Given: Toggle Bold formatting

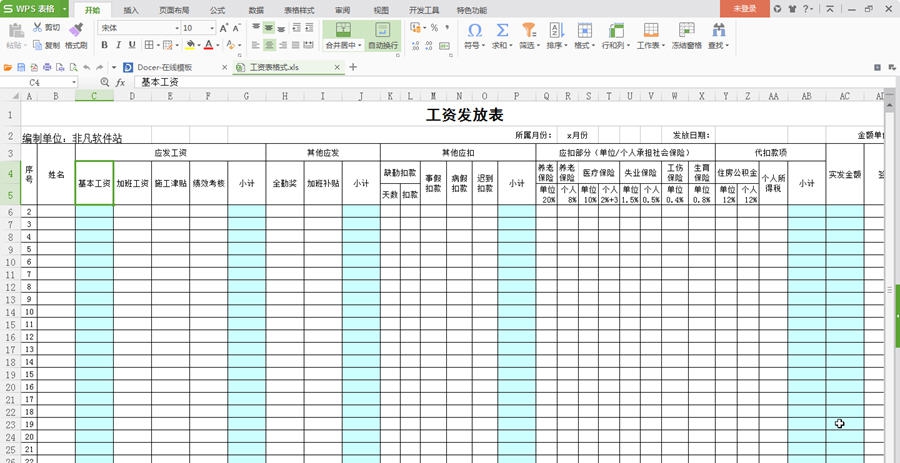Looking at the screenshot, I should 104,45.
